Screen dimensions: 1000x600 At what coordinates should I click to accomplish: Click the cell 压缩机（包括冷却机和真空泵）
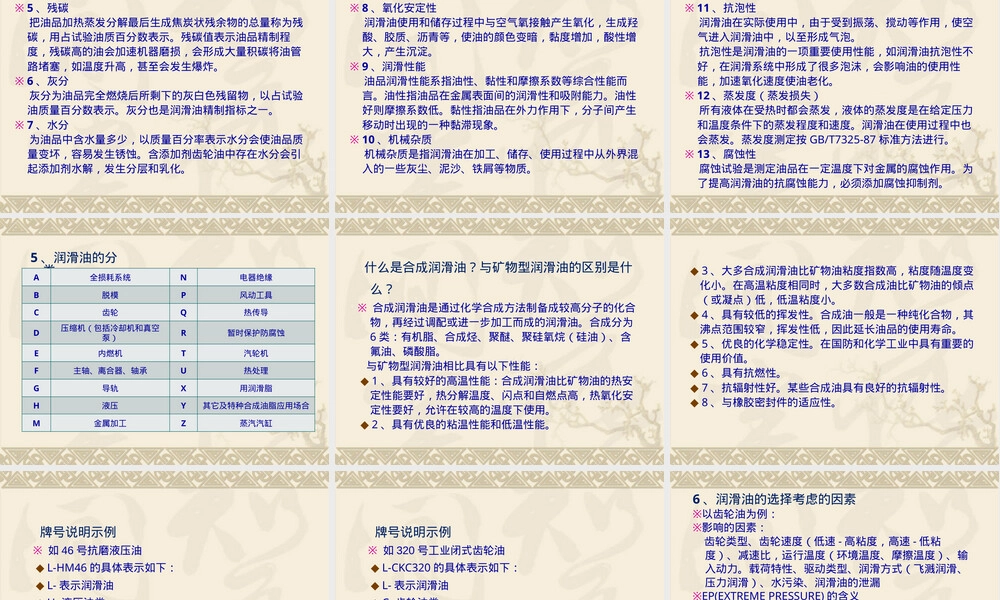point(110,332)
